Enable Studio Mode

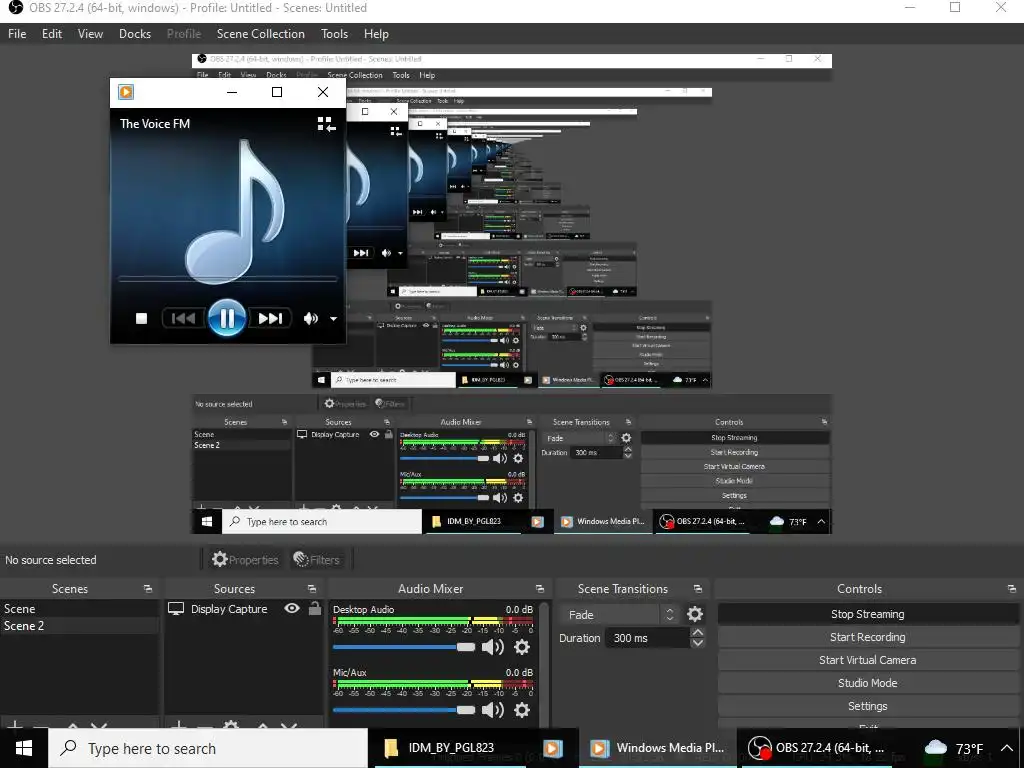(867, 682)
